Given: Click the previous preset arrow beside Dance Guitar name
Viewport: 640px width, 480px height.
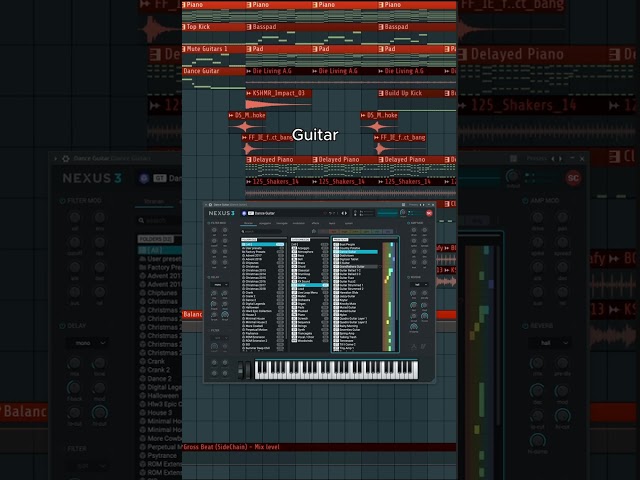Looking at the screenshot, I should pyautogui.click(x=342, y=213).
